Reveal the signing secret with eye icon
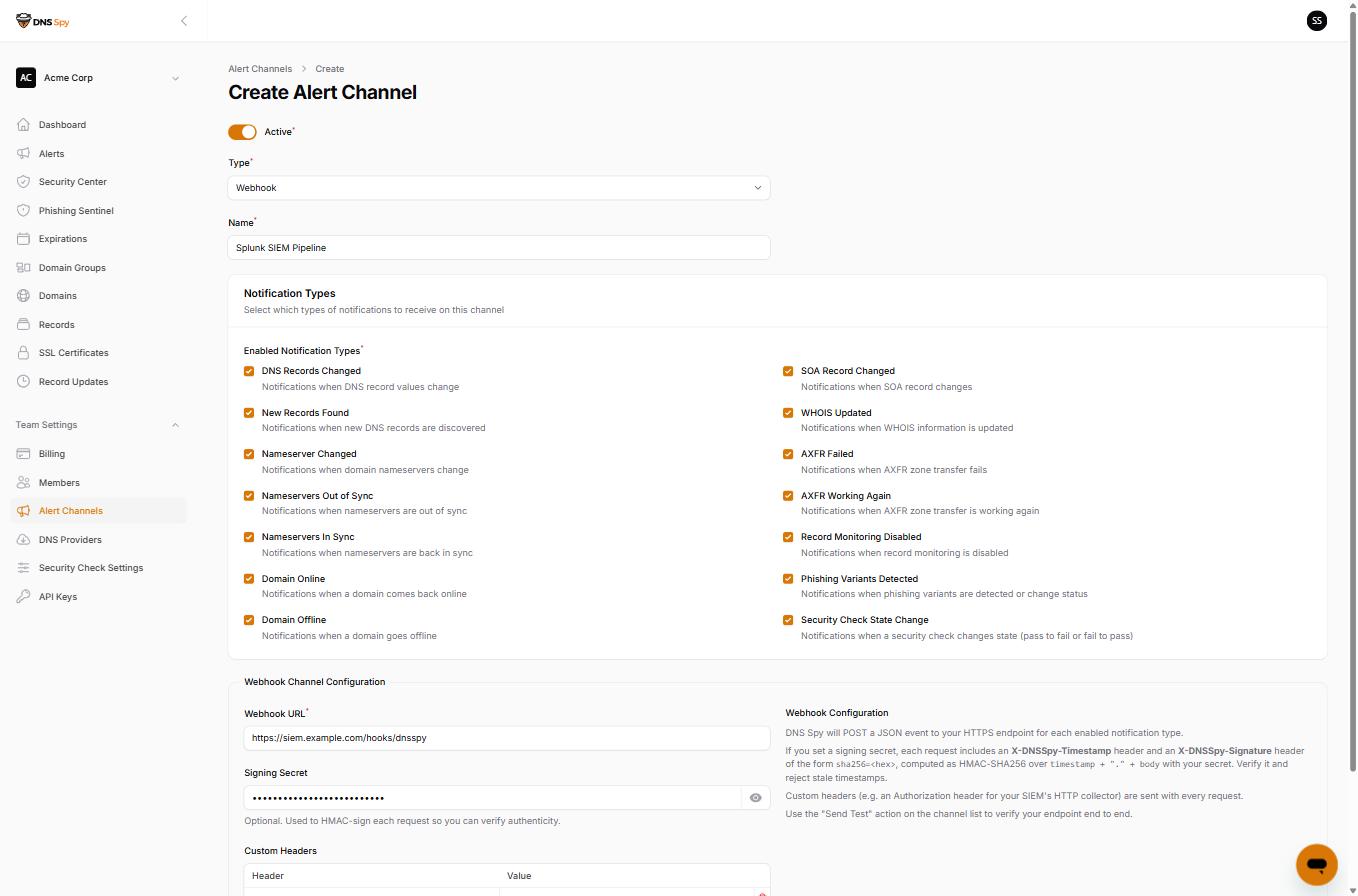 point(756,798)
